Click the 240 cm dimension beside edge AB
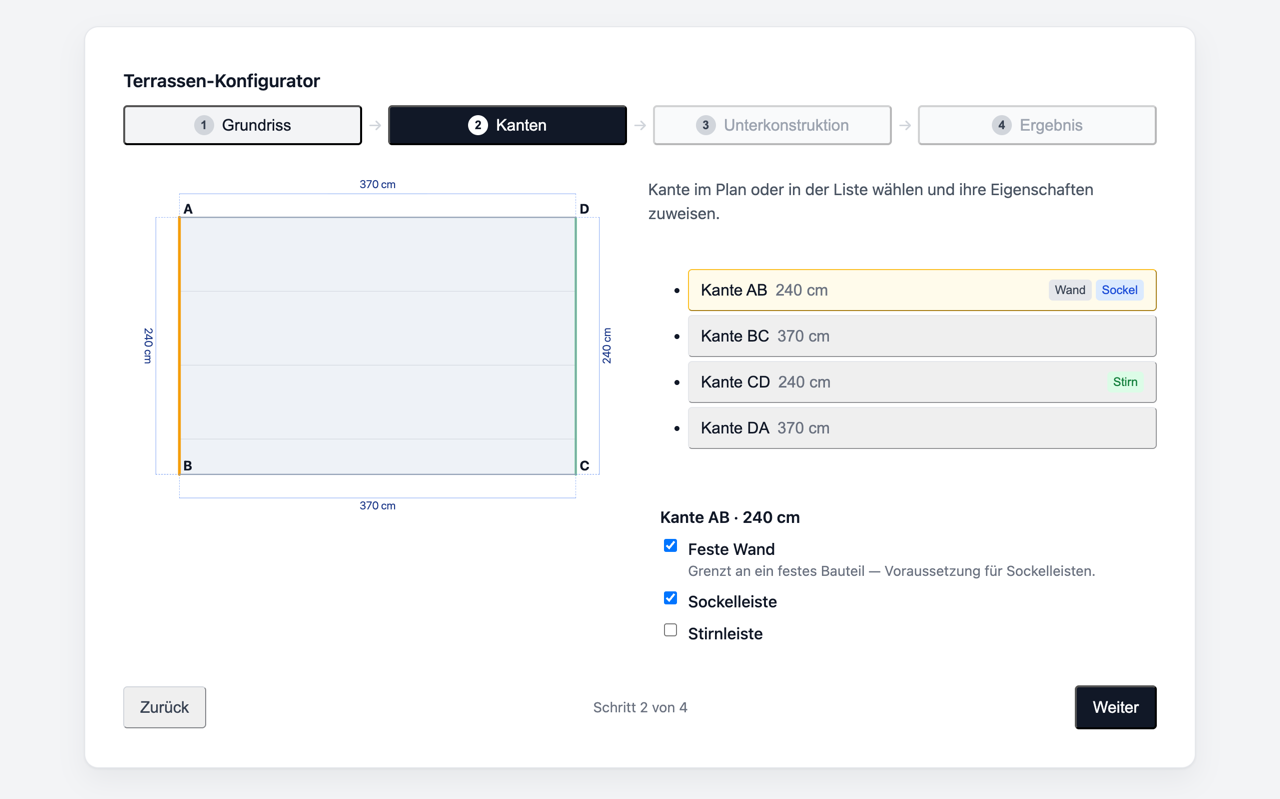The height and width of the screenshot is (799, 1280). coord(148,346)
